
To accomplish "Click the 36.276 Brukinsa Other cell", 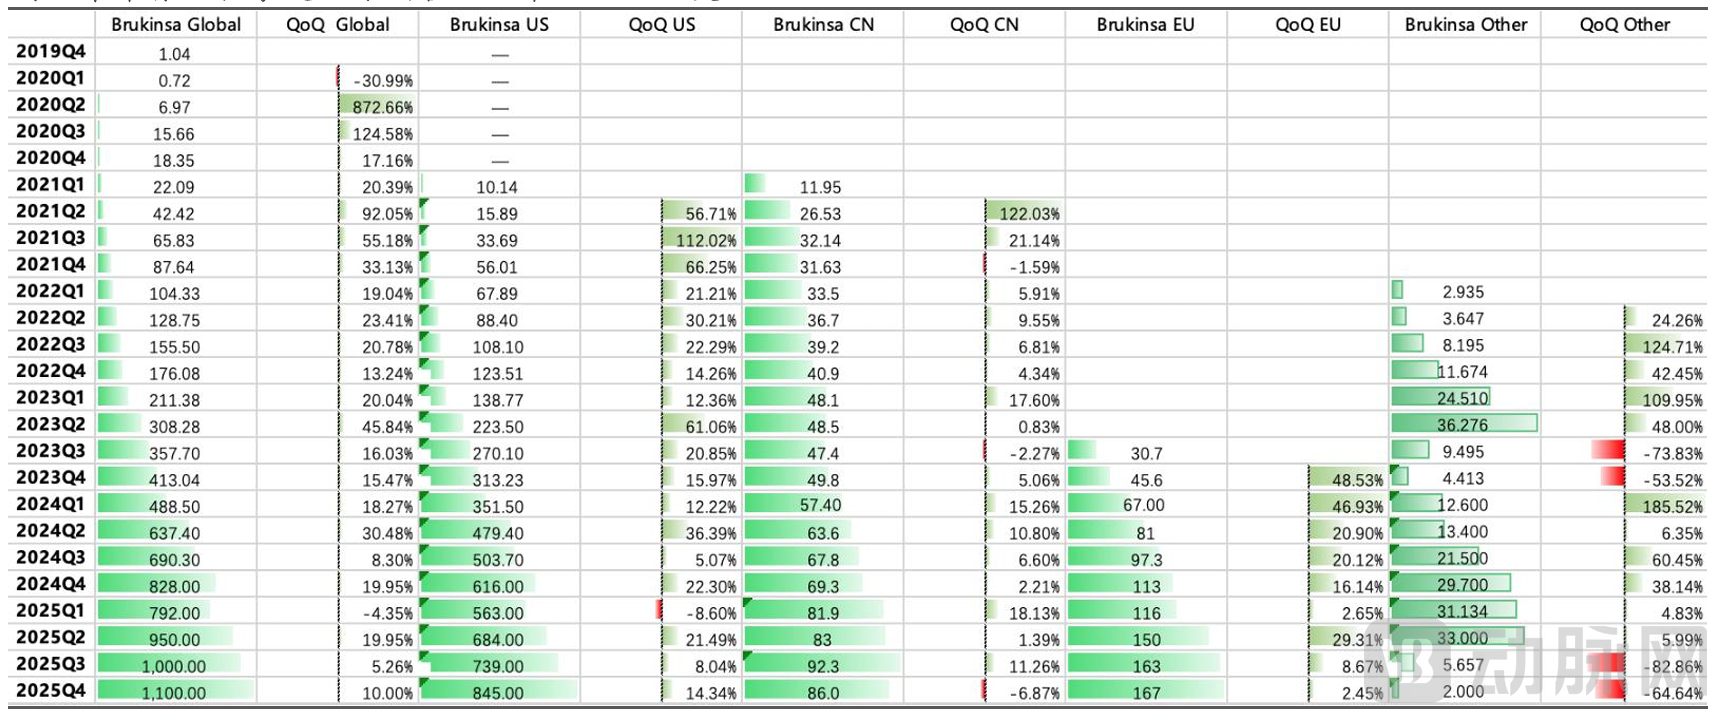I will [1462, 425].
